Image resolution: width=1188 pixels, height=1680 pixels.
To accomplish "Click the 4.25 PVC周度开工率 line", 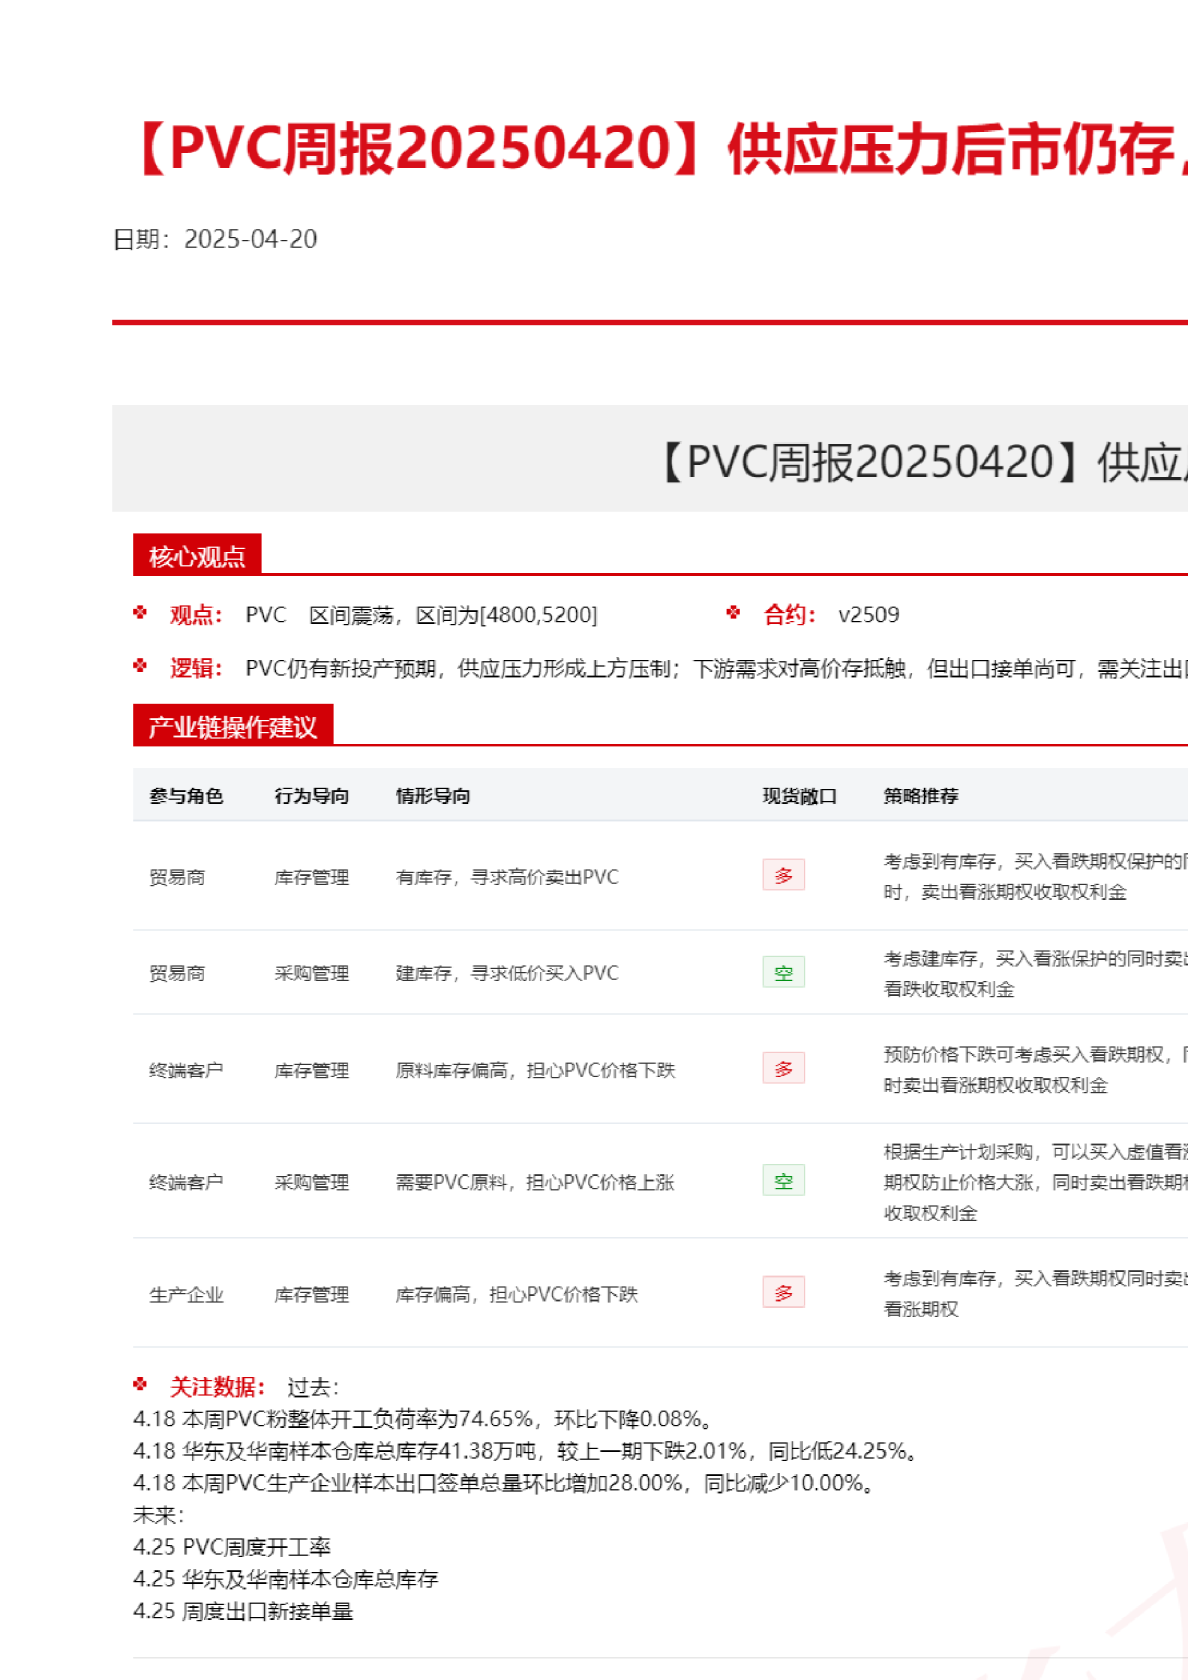I will tap(232, 1547).
